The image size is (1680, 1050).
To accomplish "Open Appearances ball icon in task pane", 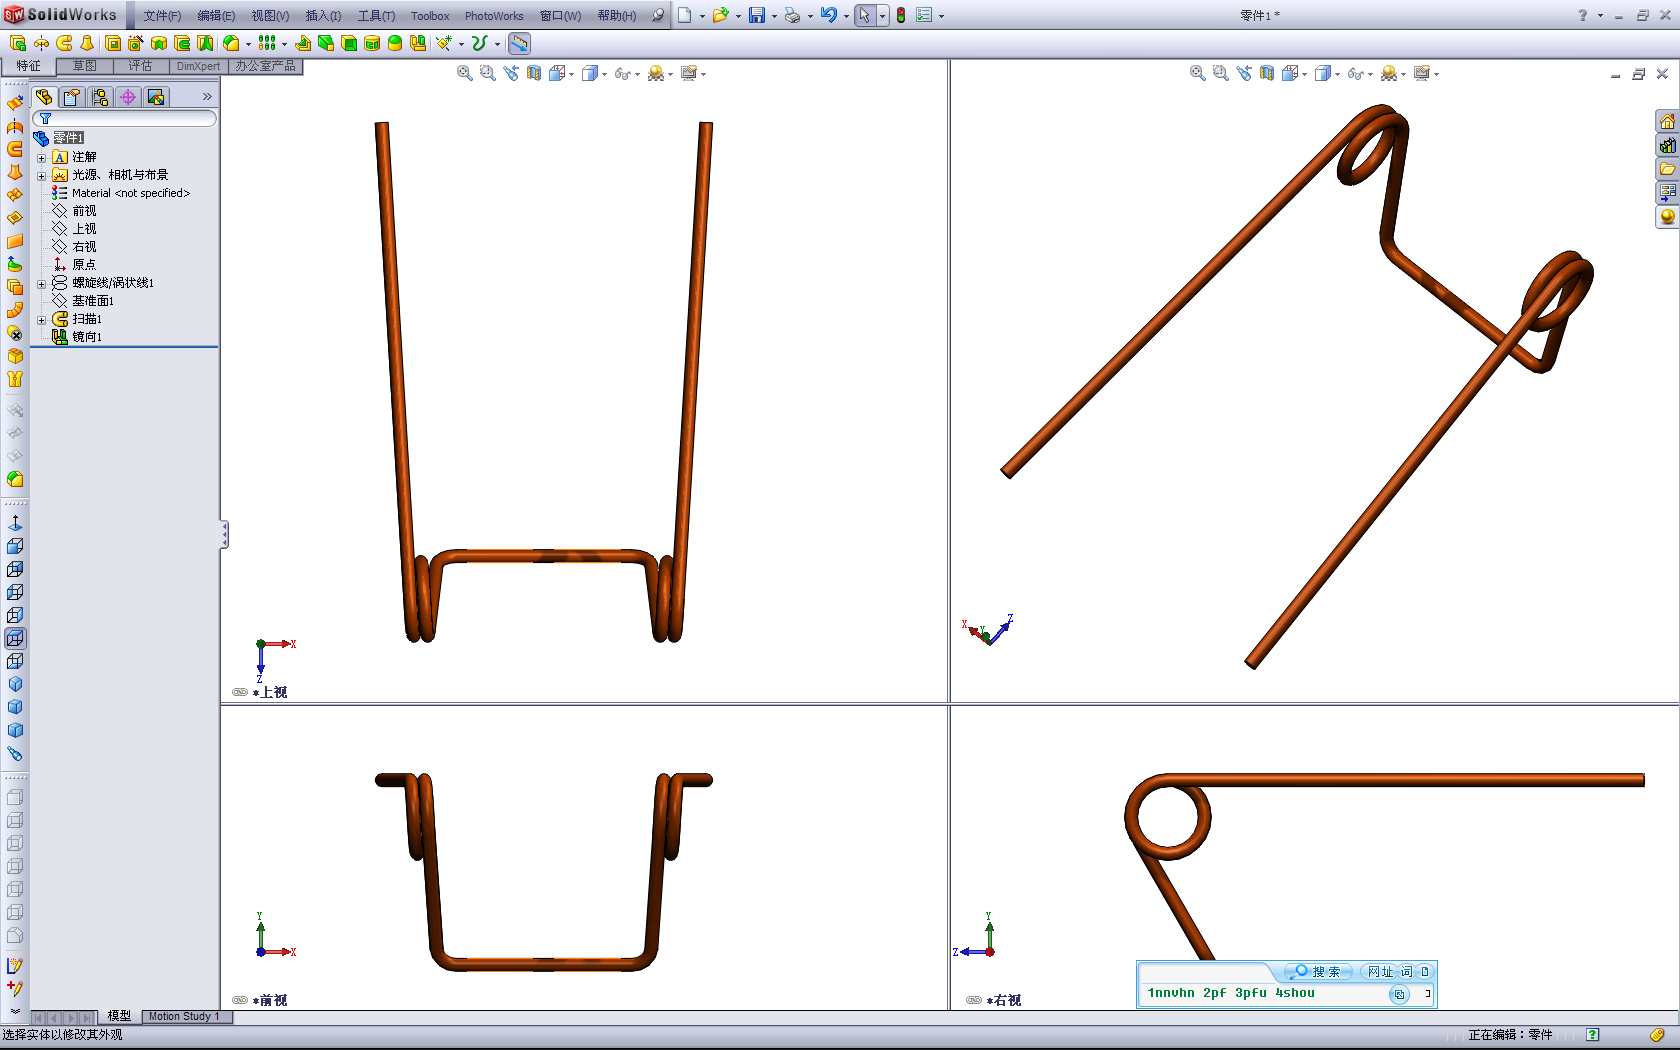I will (1667, 217).
